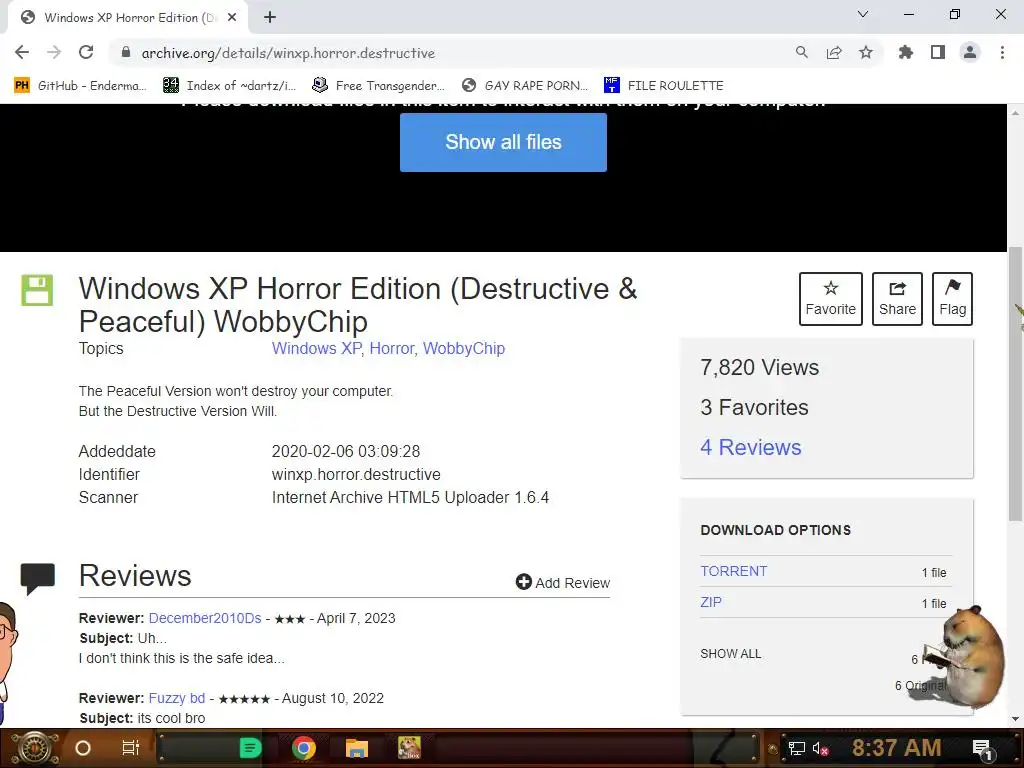Open the extensions puzzle icon
This screenshot has width=1024, height=768.
(906, 52)
